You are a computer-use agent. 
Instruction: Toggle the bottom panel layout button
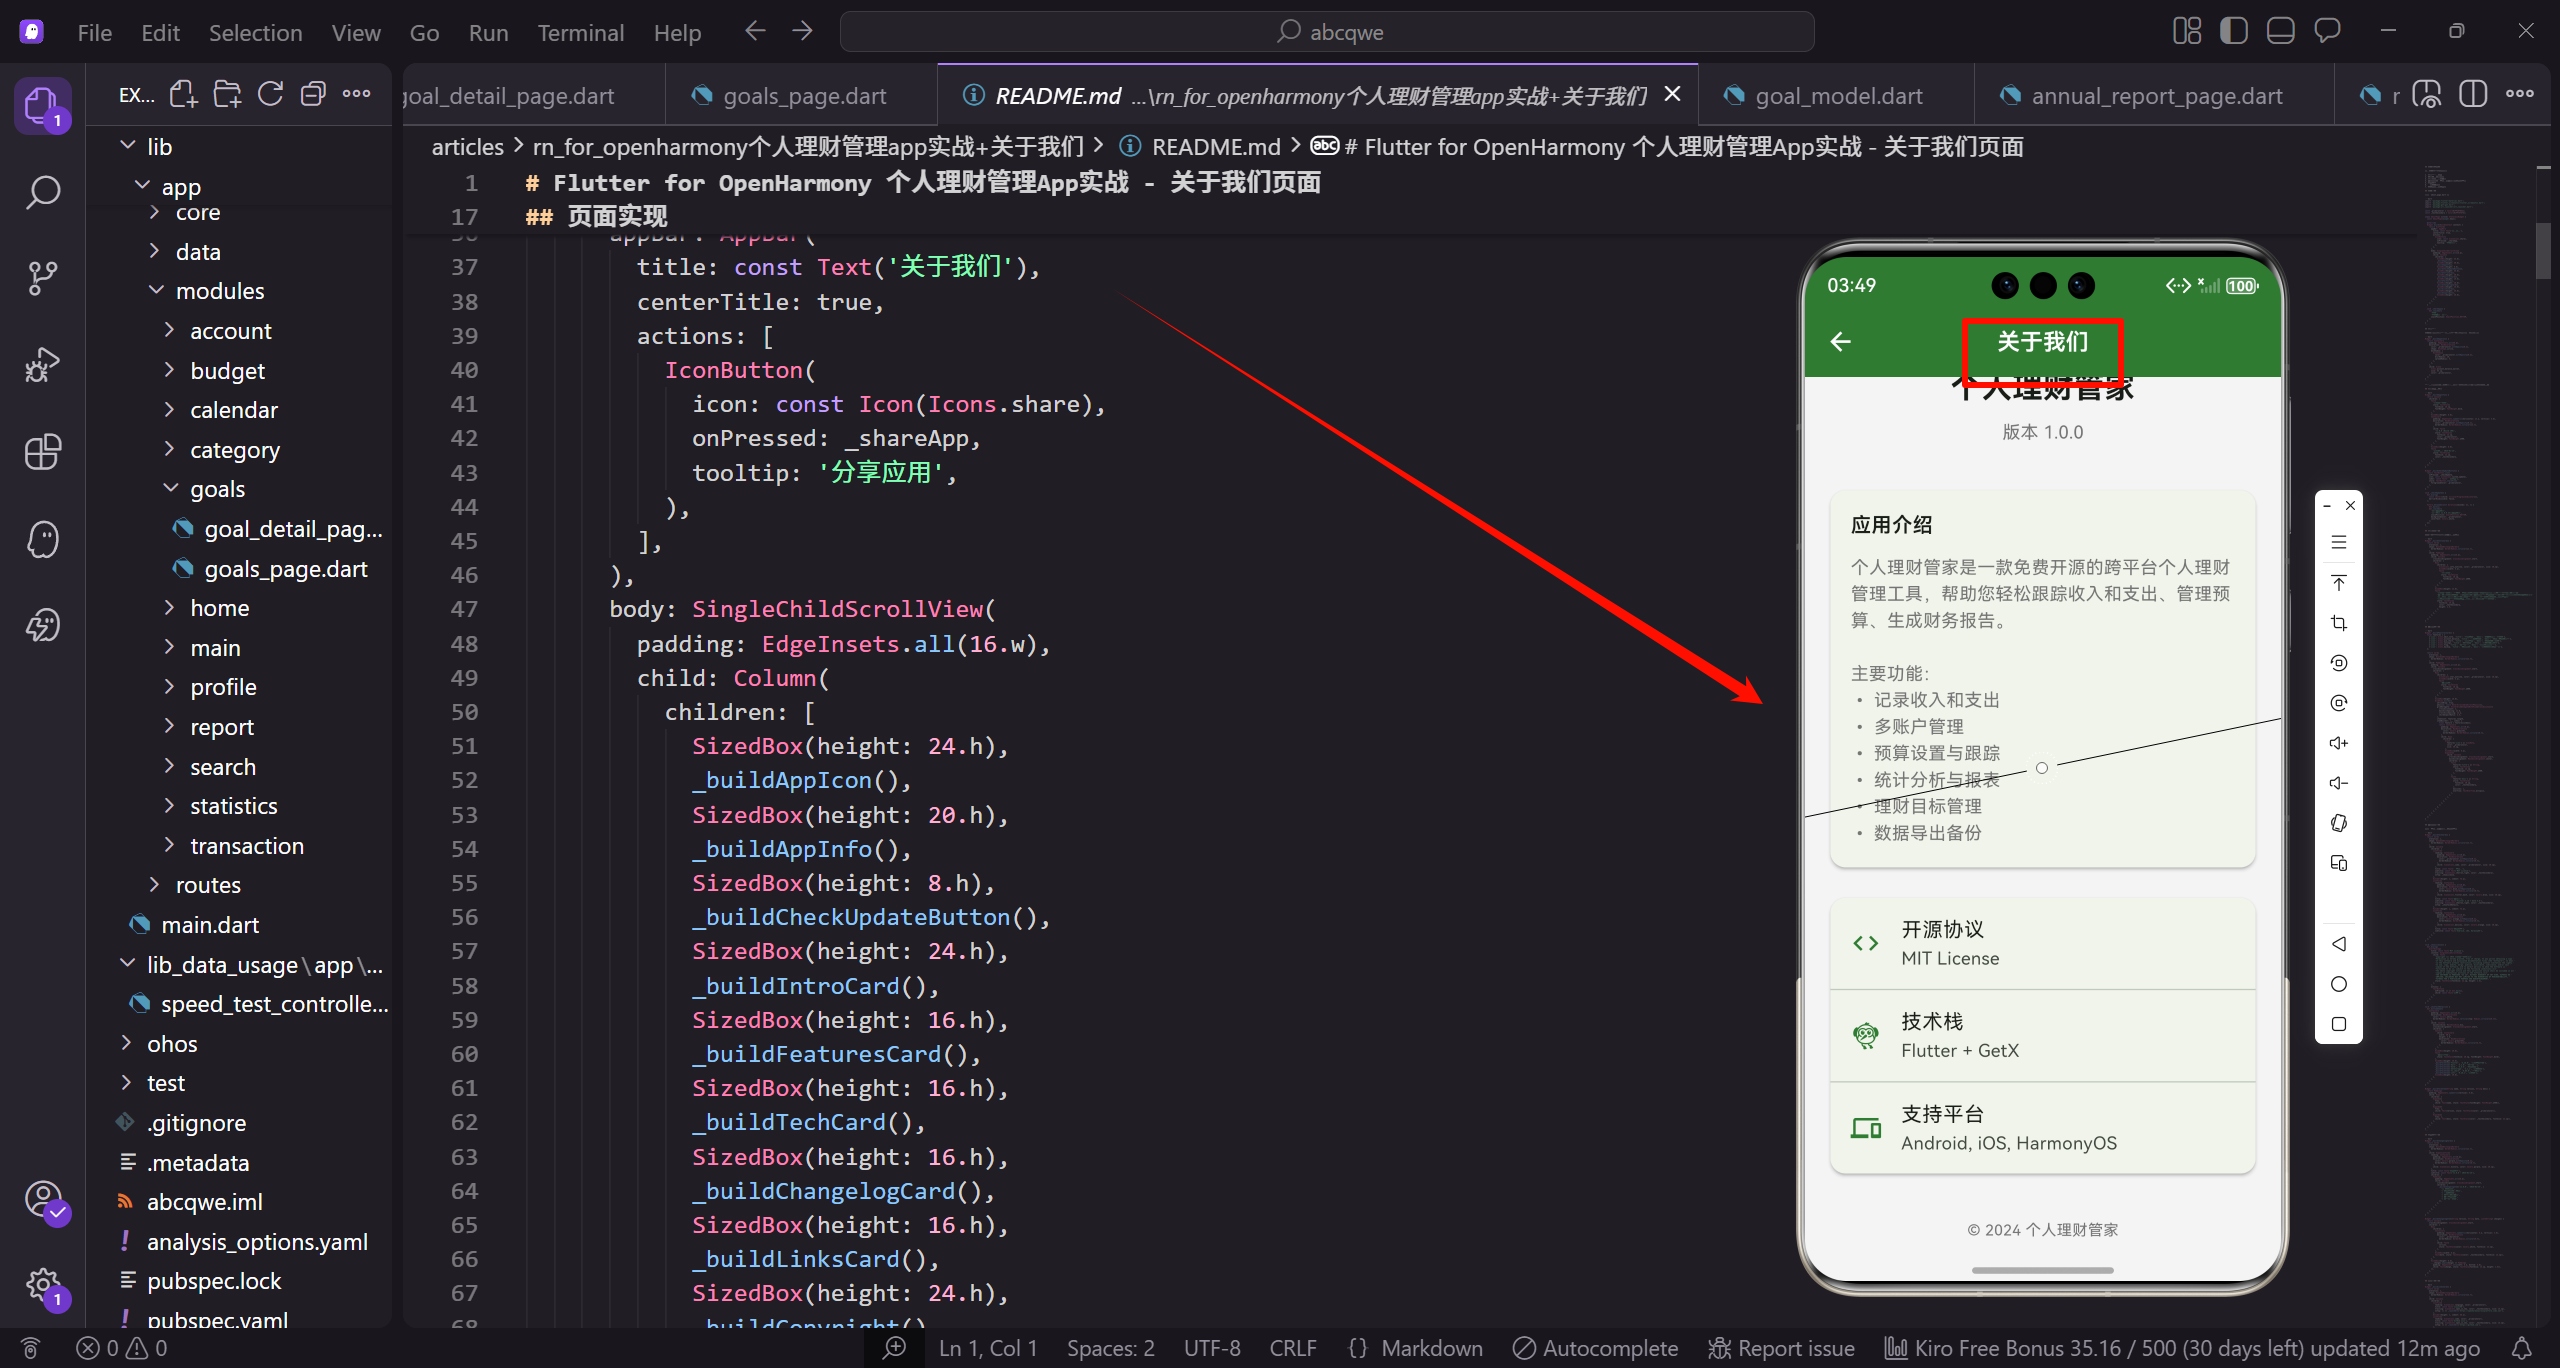point(2280,31)
